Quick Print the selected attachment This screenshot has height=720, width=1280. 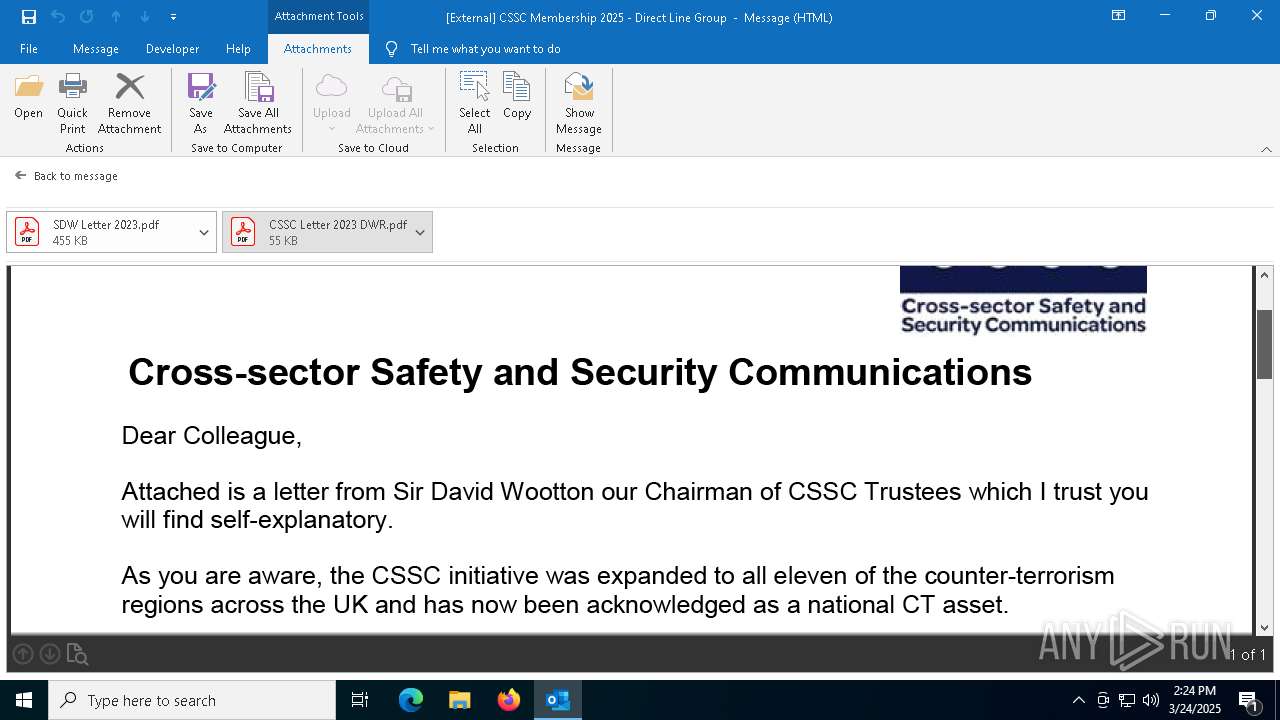pyautogui.click(x=73, y=104)
